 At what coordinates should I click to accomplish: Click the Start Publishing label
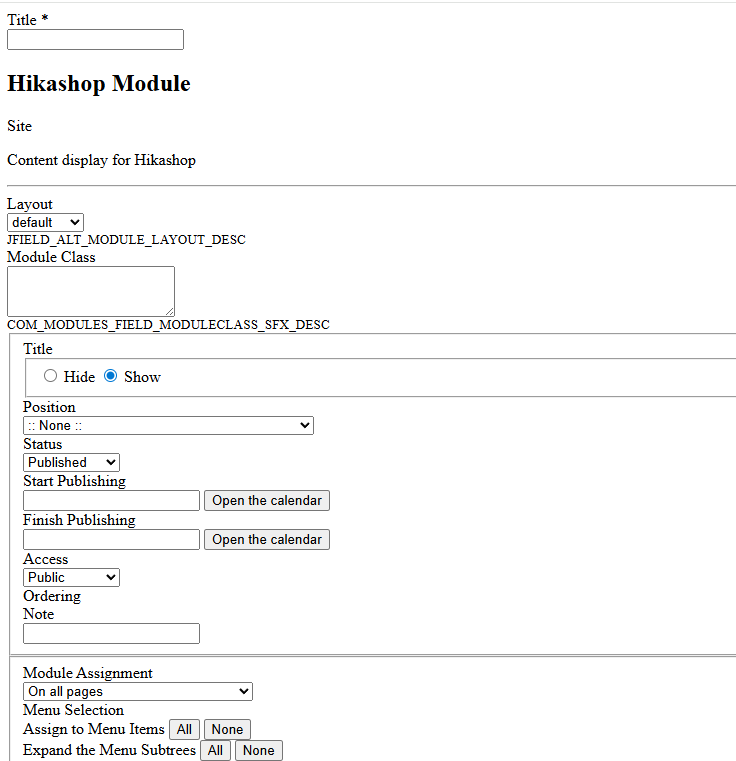coord(74,481)
